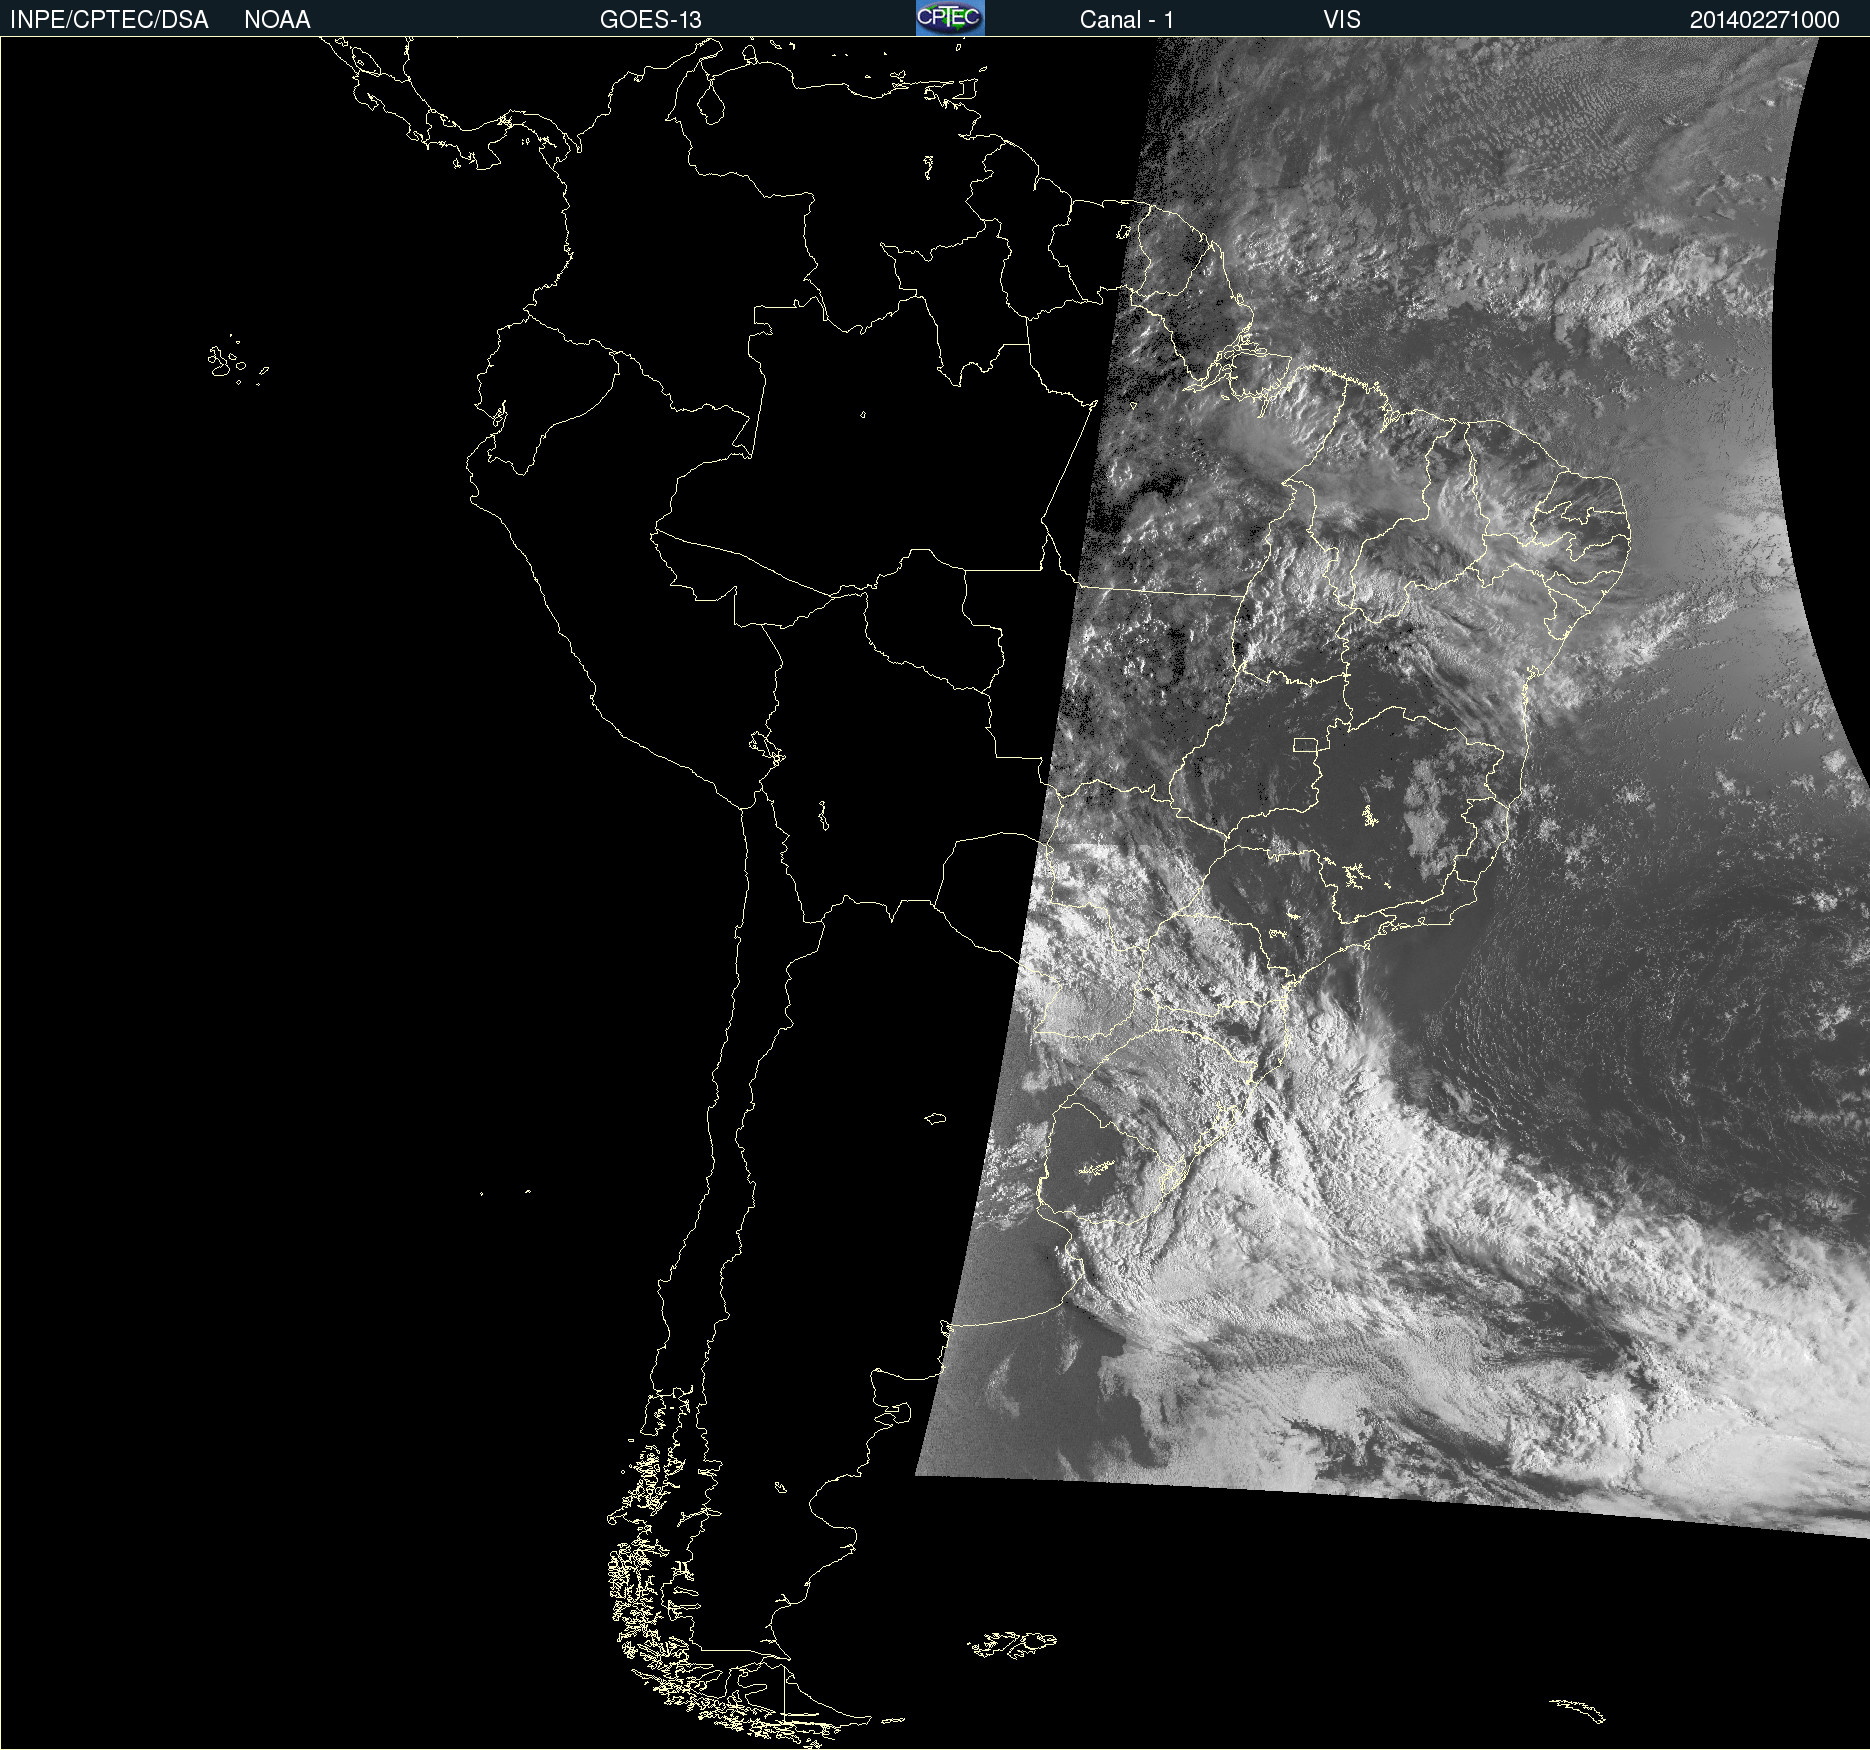Click the GOES-13 satellite label
Image resolution: width=1870 pixels, height=1750 pixels.
tap(650, 20)
